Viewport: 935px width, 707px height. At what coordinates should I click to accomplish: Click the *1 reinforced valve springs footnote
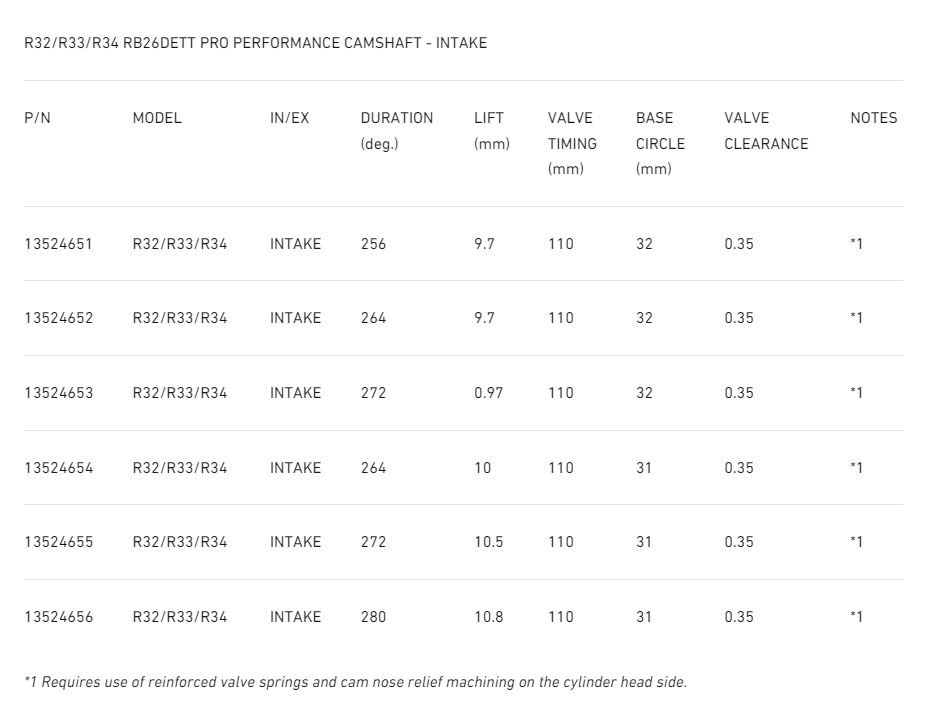coord(355,682)
